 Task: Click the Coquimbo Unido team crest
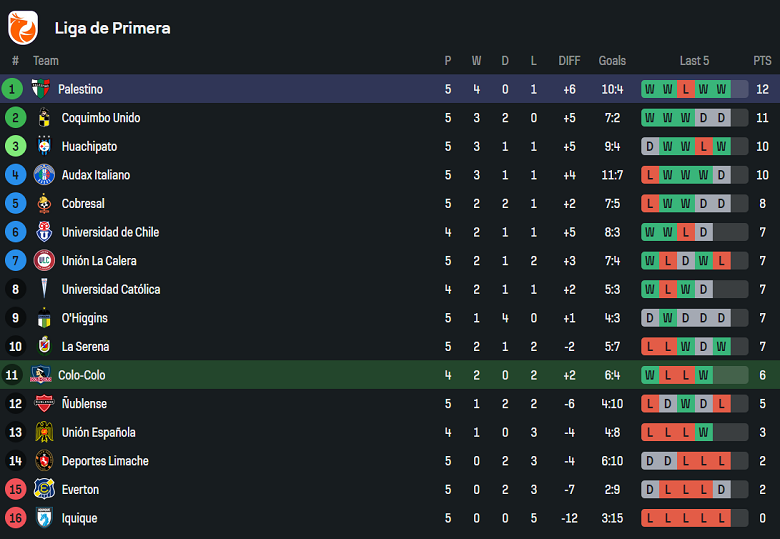[x=44, y=118]
